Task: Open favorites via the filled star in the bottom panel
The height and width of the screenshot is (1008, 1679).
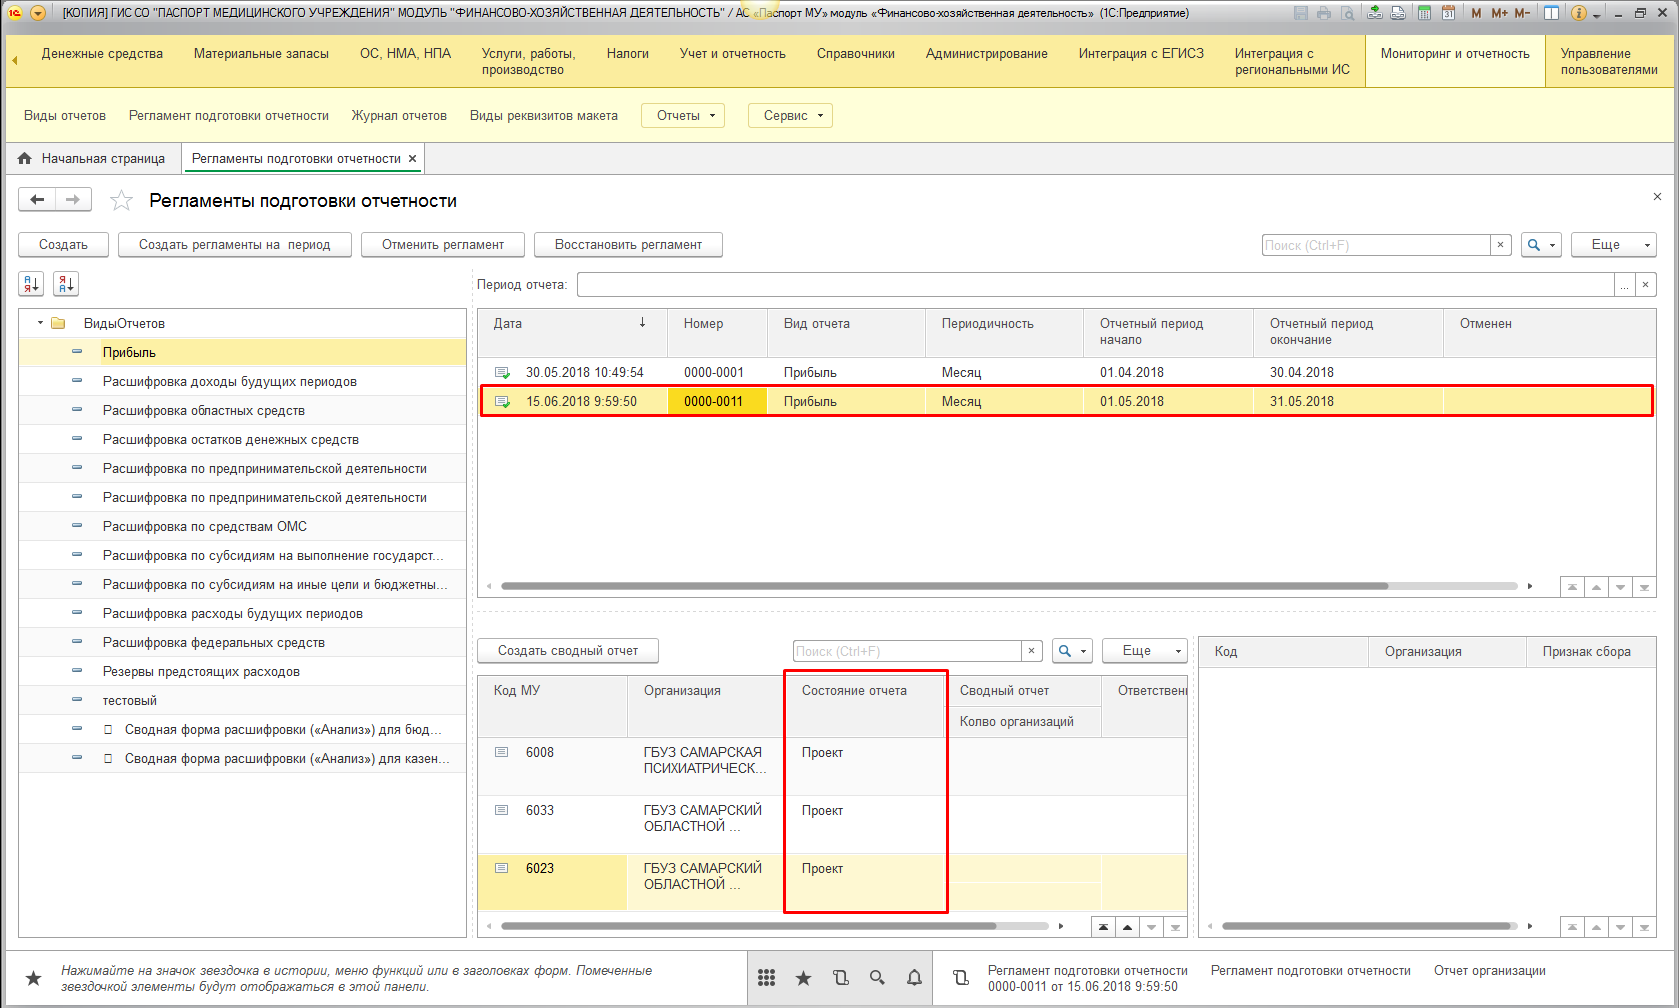Action: point(803,978)
